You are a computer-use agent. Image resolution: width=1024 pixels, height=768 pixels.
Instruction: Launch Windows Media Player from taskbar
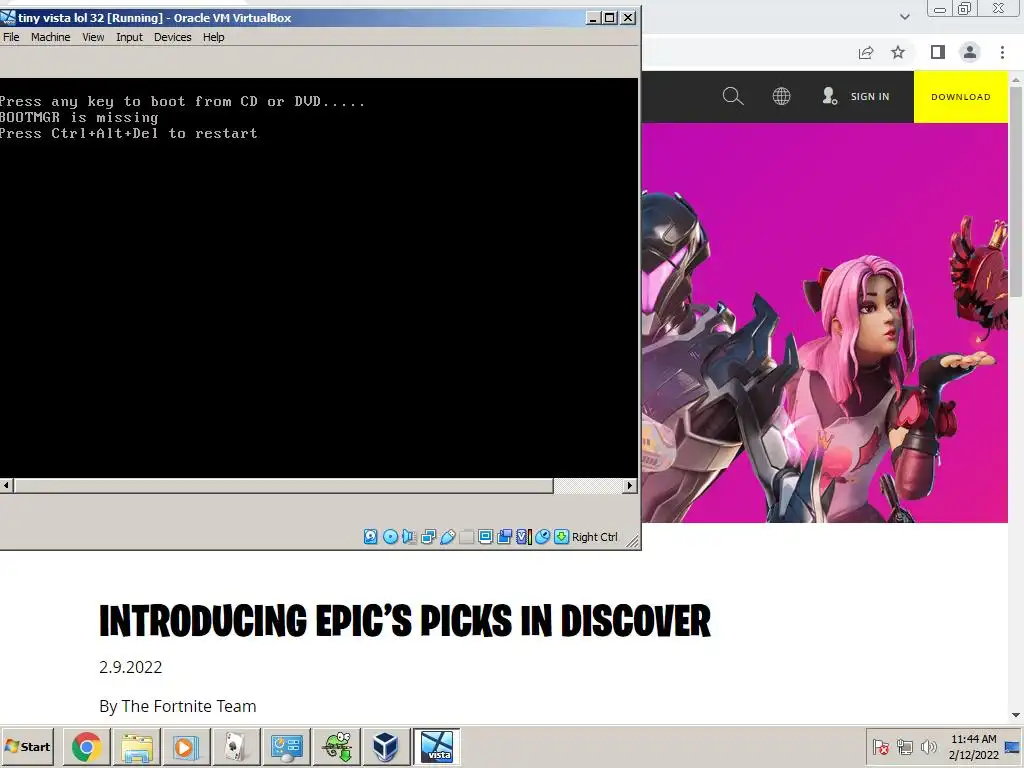click(x=185, y=746)
